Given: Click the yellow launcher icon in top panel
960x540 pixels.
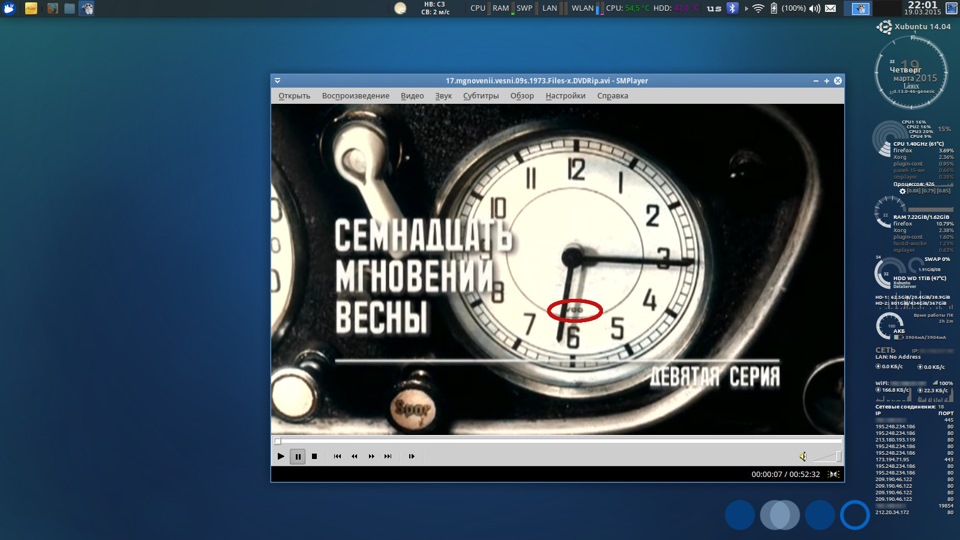Looking at the screenshot, I should [x=31, y=8].
